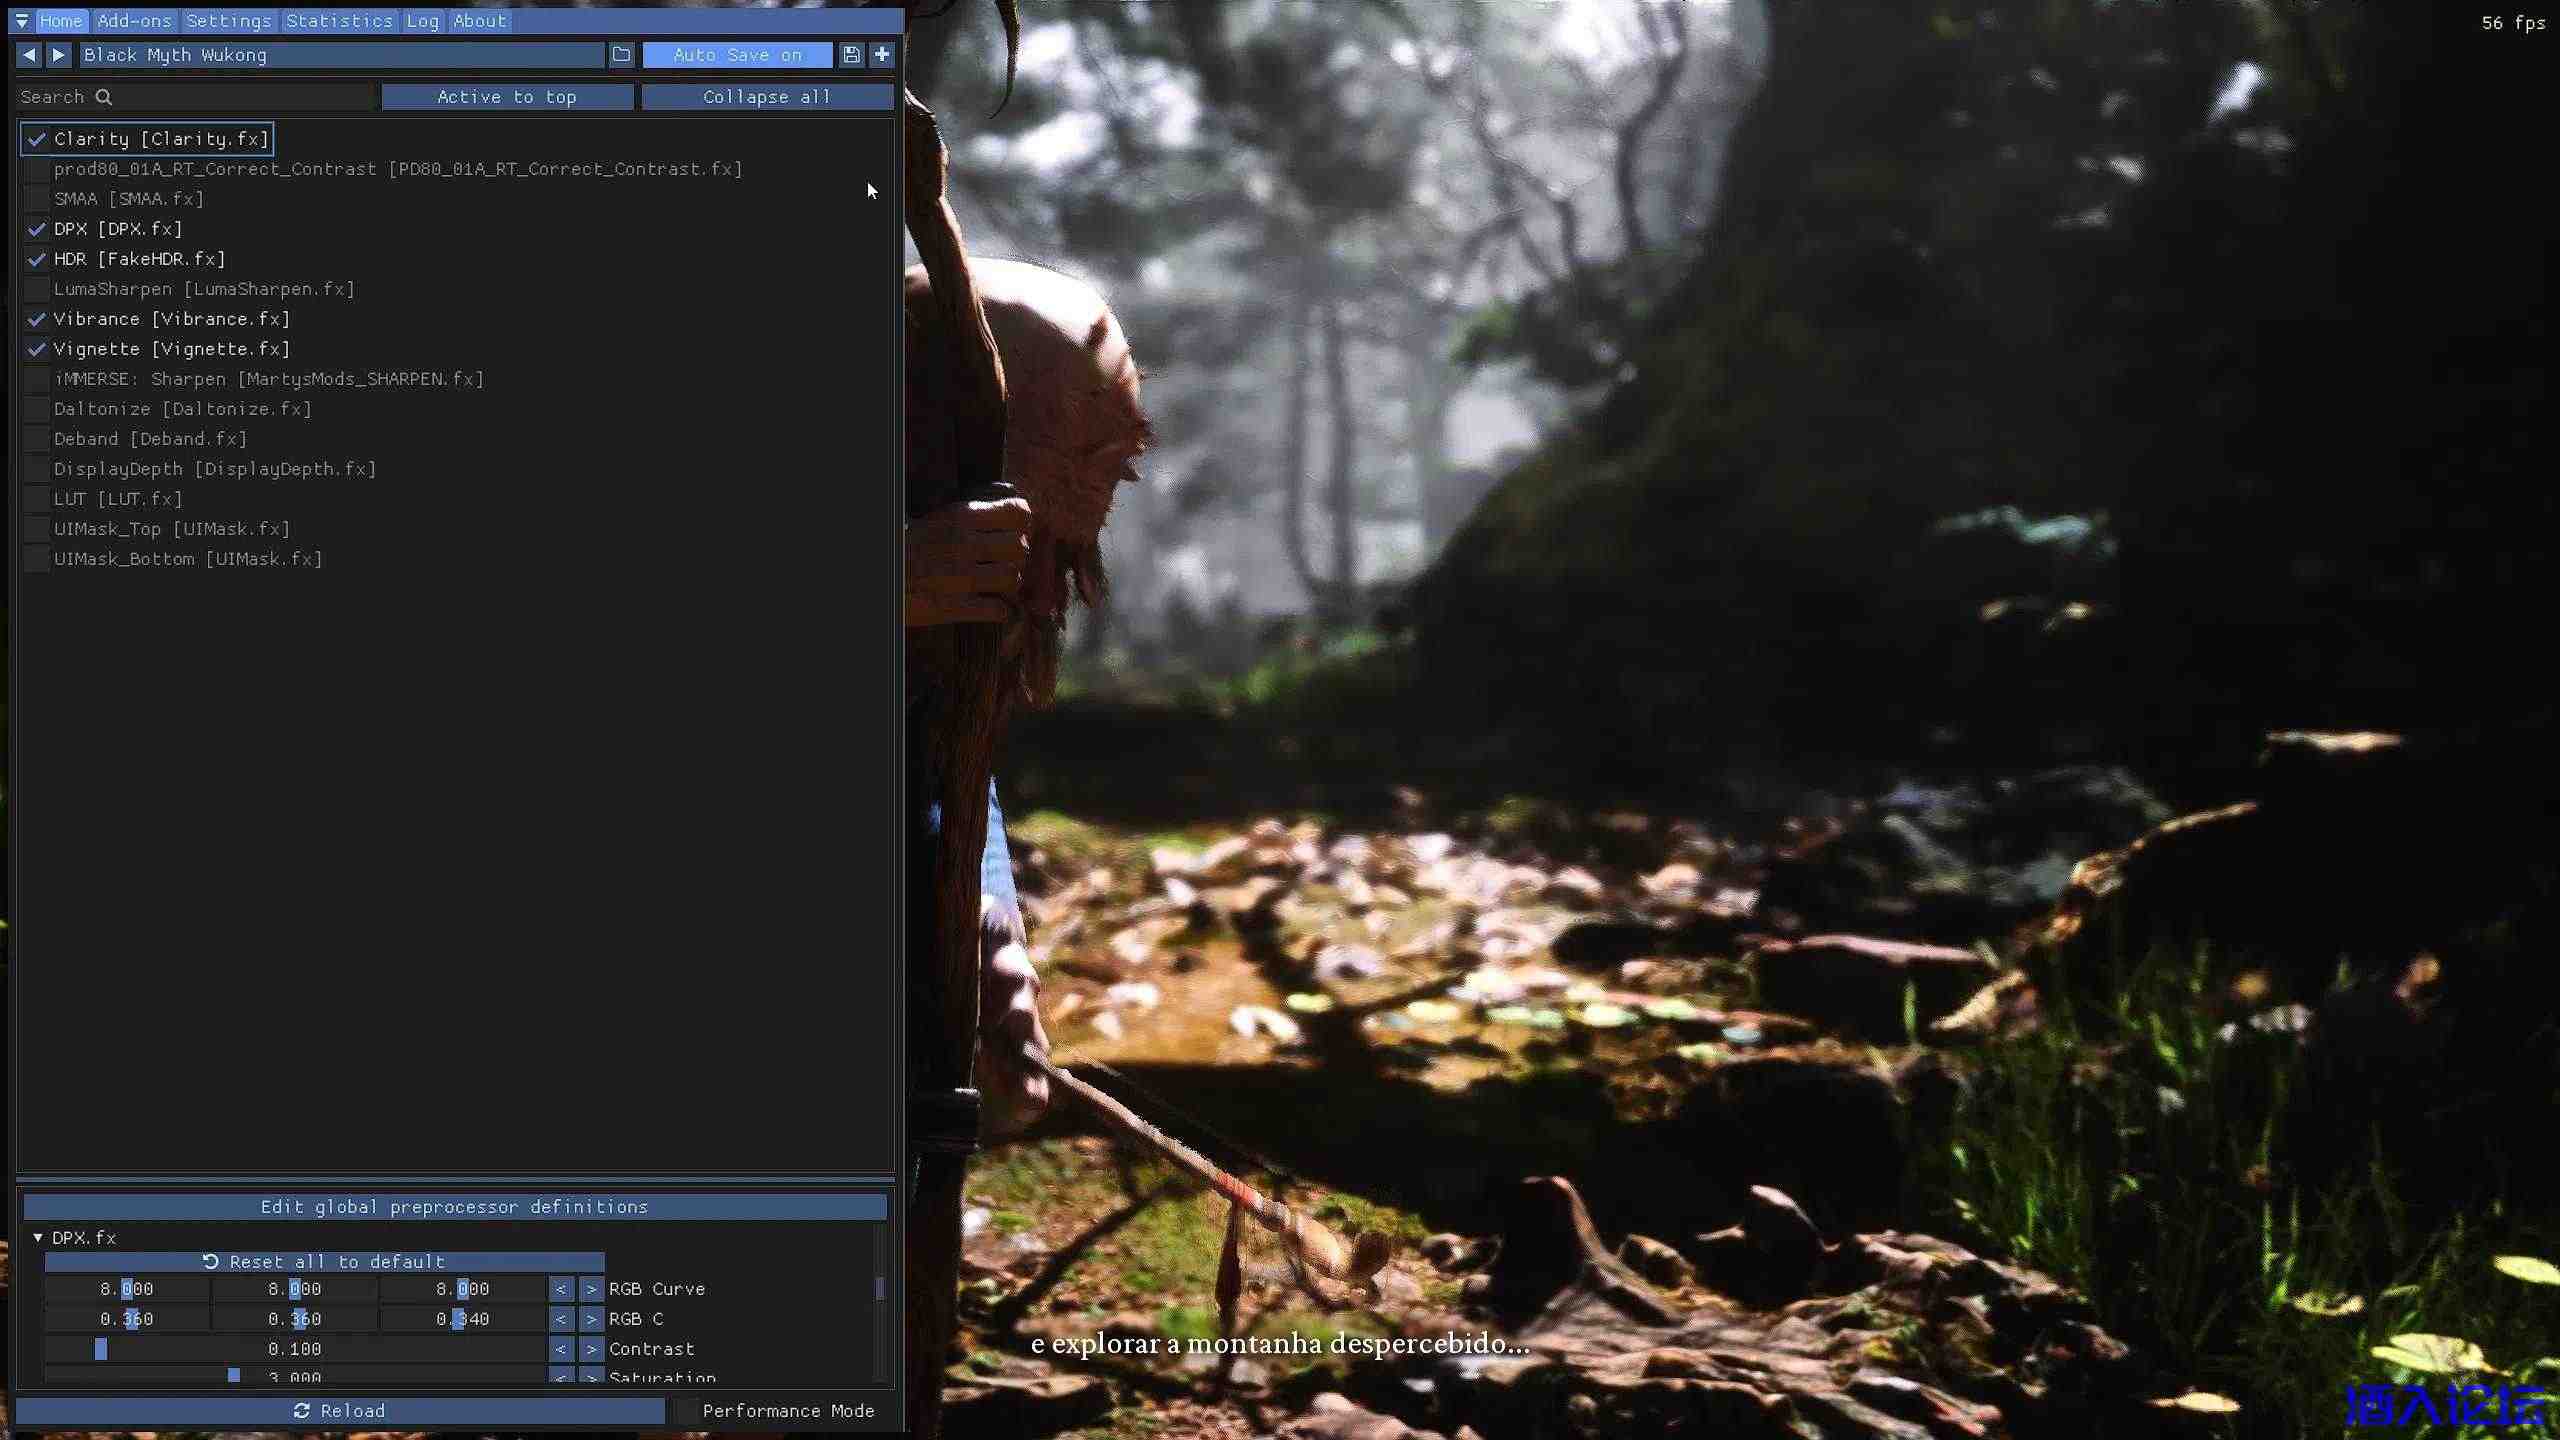Collapse the DPX.fx settings section
Screen dimensions: 2560x1440
point(38,1238)
